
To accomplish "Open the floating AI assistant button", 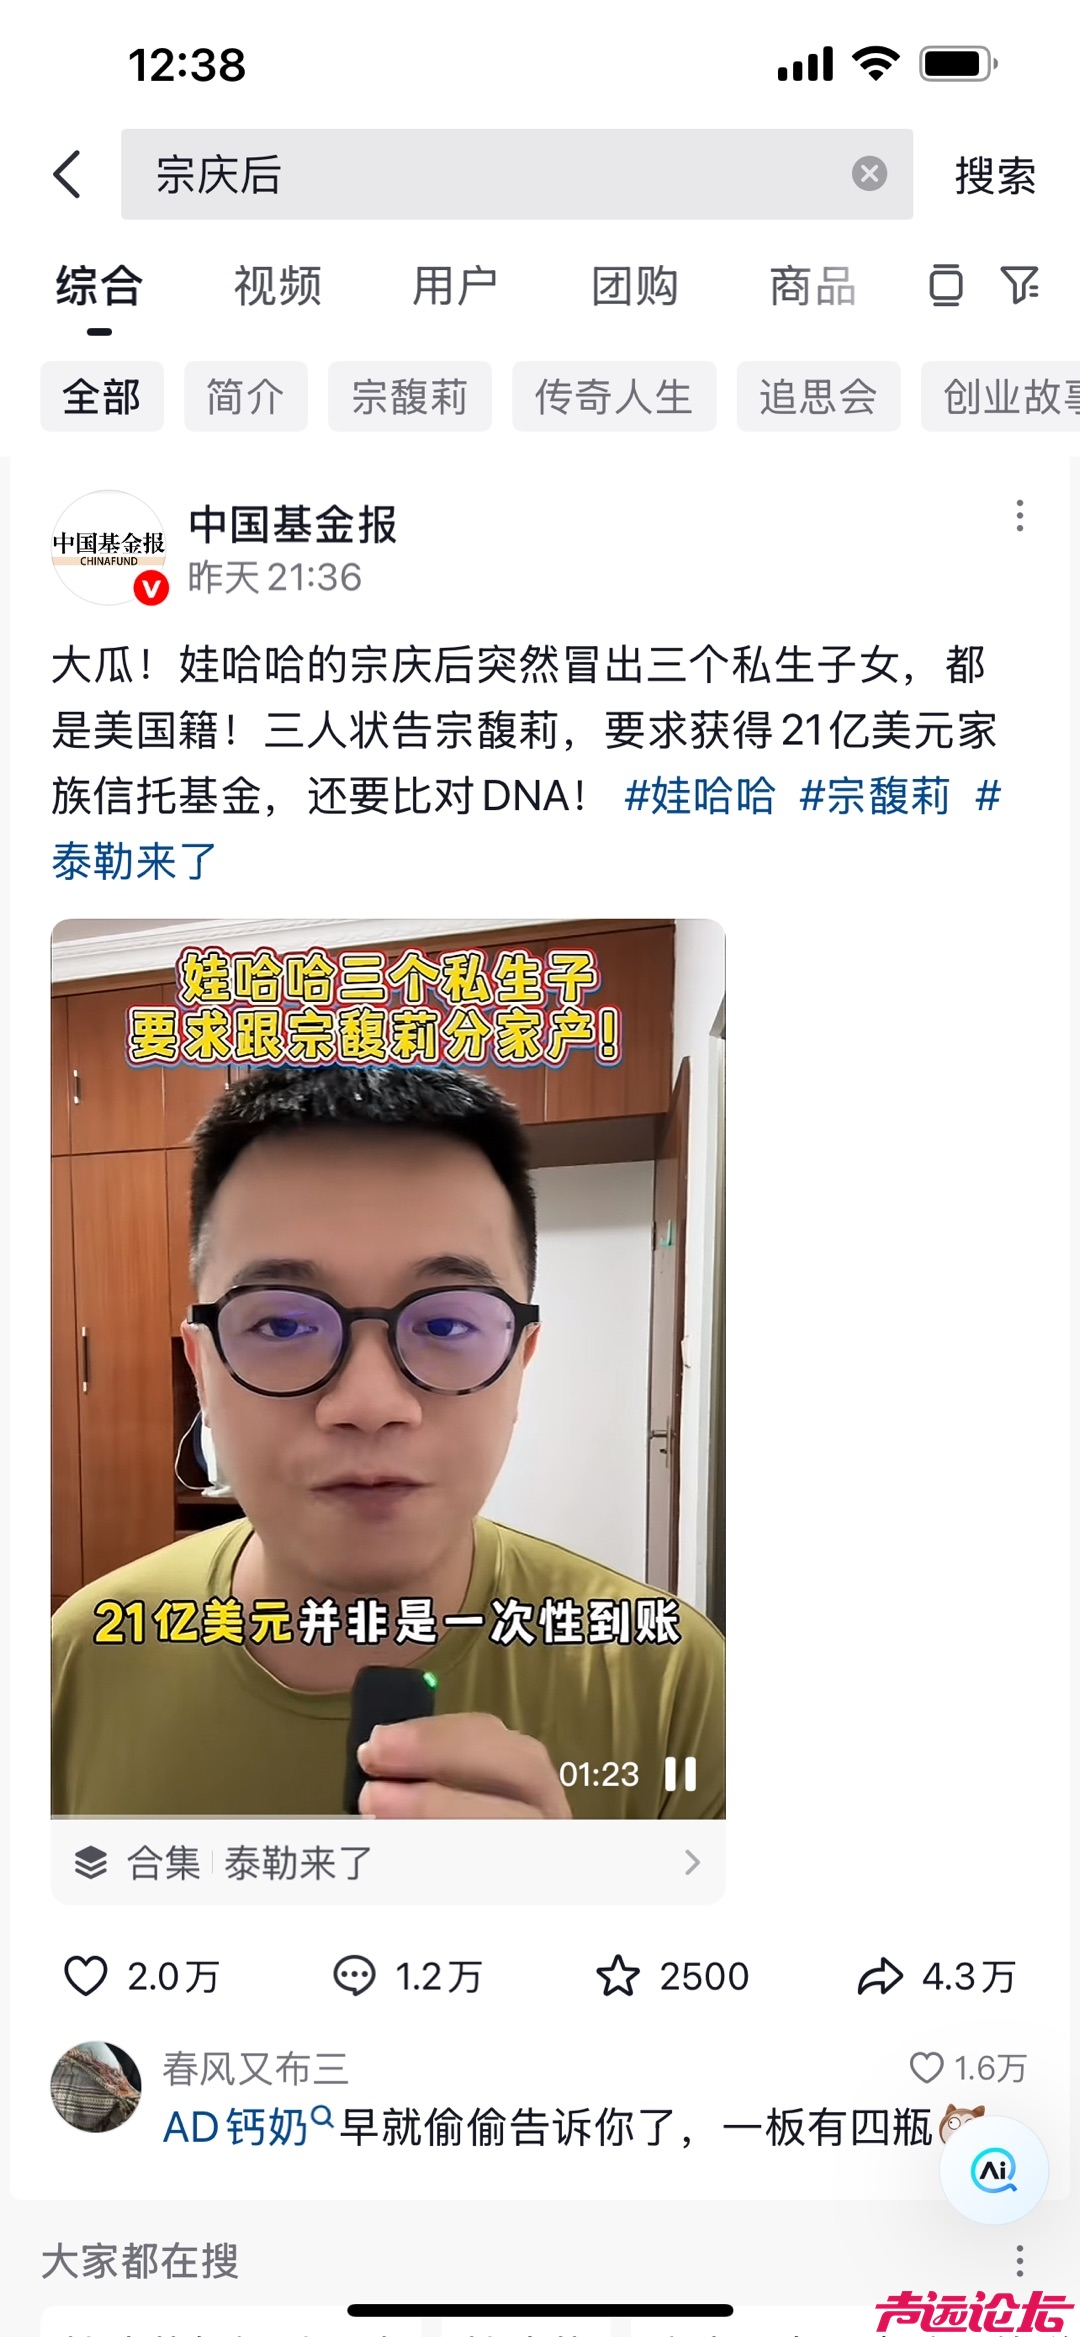I will pos(994,2169).
